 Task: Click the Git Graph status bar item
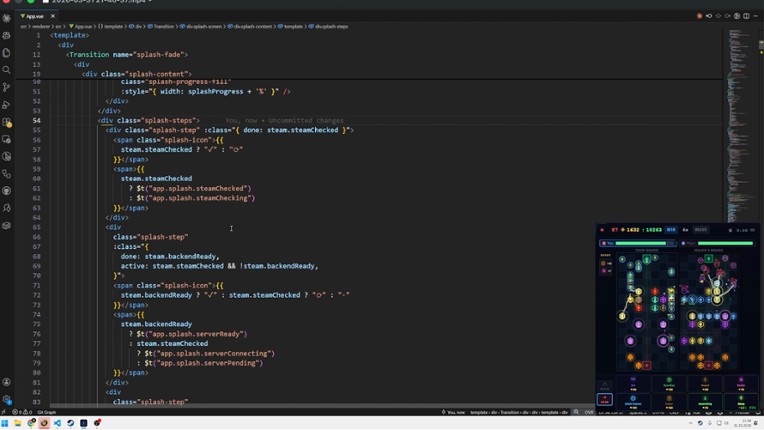point(46,412)
